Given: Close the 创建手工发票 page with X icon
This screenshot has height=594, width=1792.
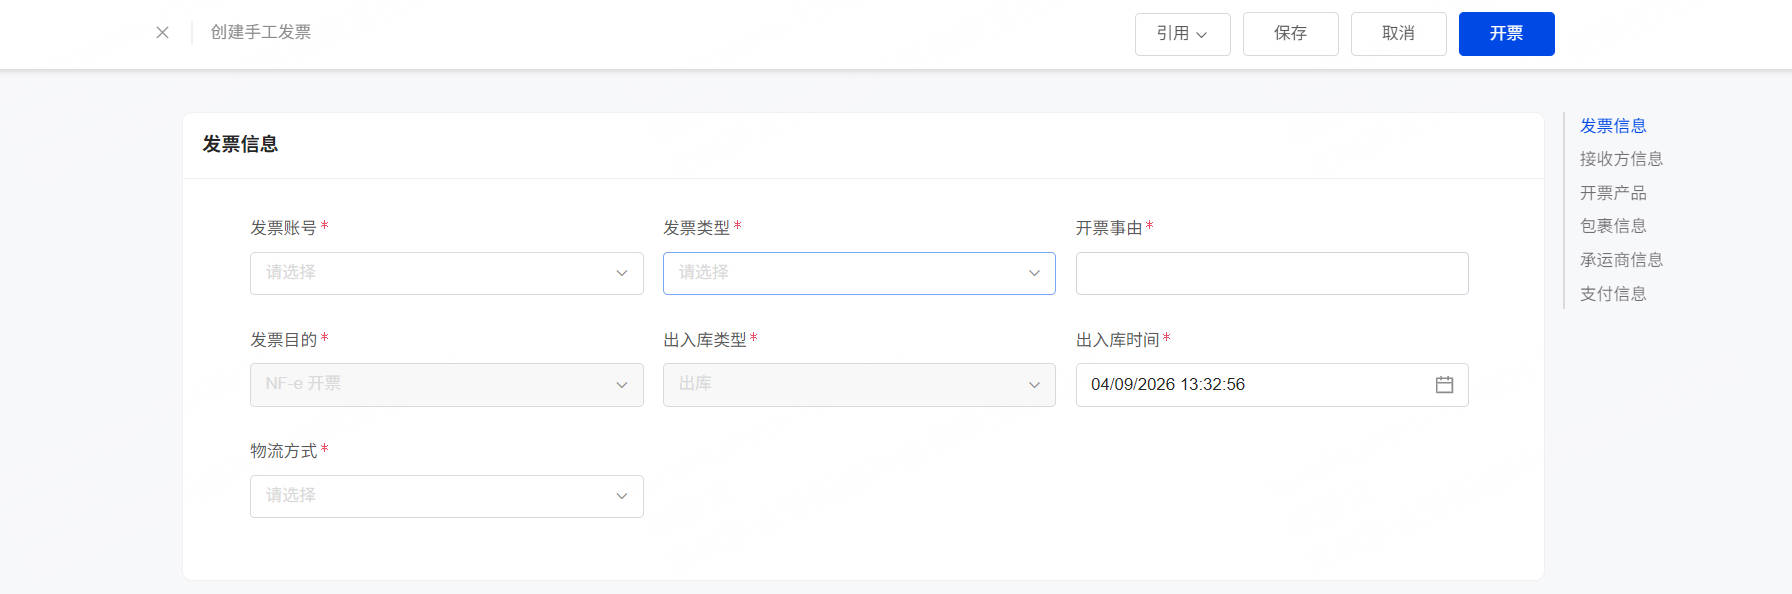Looking at the screenshot, I should [x=162, y=33].
